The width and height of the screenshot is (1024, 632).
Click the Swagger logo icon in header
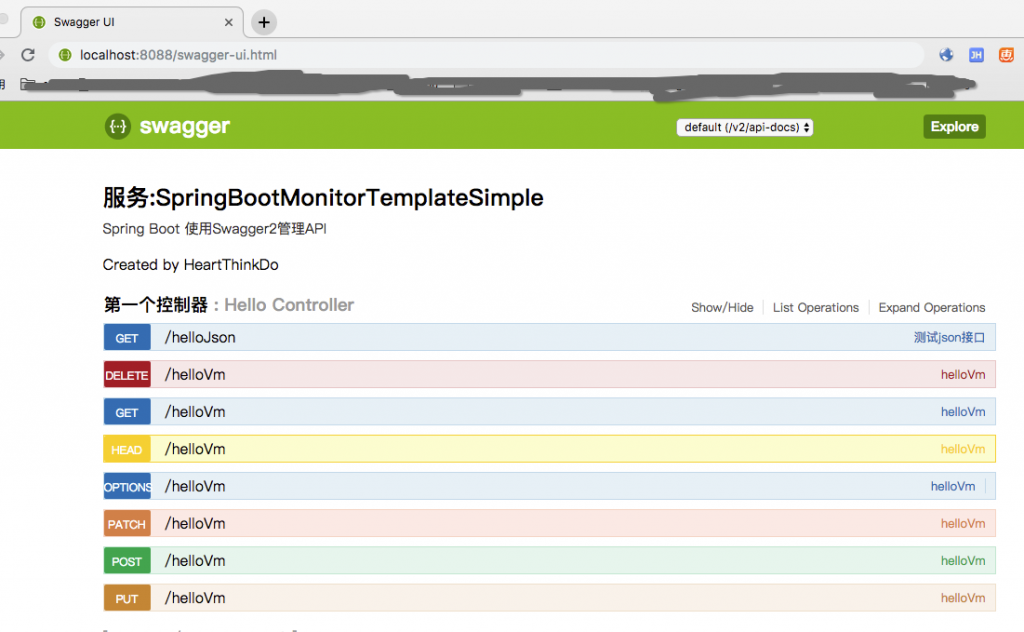(x=118, y=126)
